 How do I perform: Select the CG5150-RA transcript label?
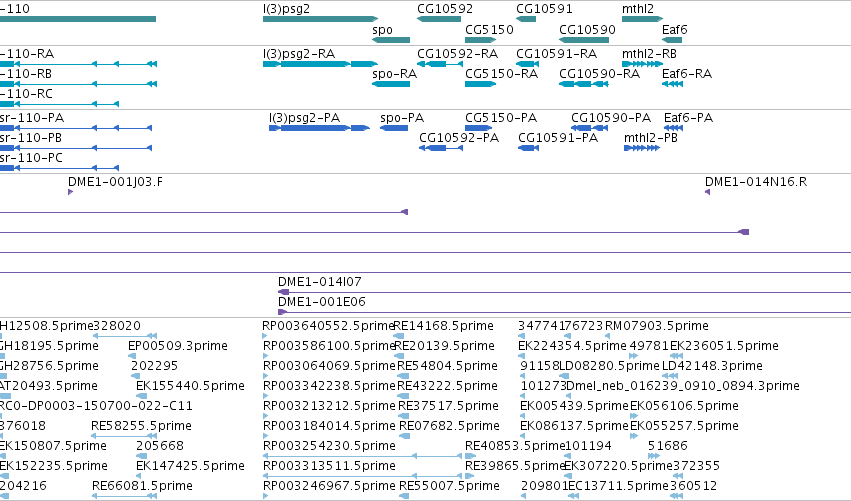[501, 74]
